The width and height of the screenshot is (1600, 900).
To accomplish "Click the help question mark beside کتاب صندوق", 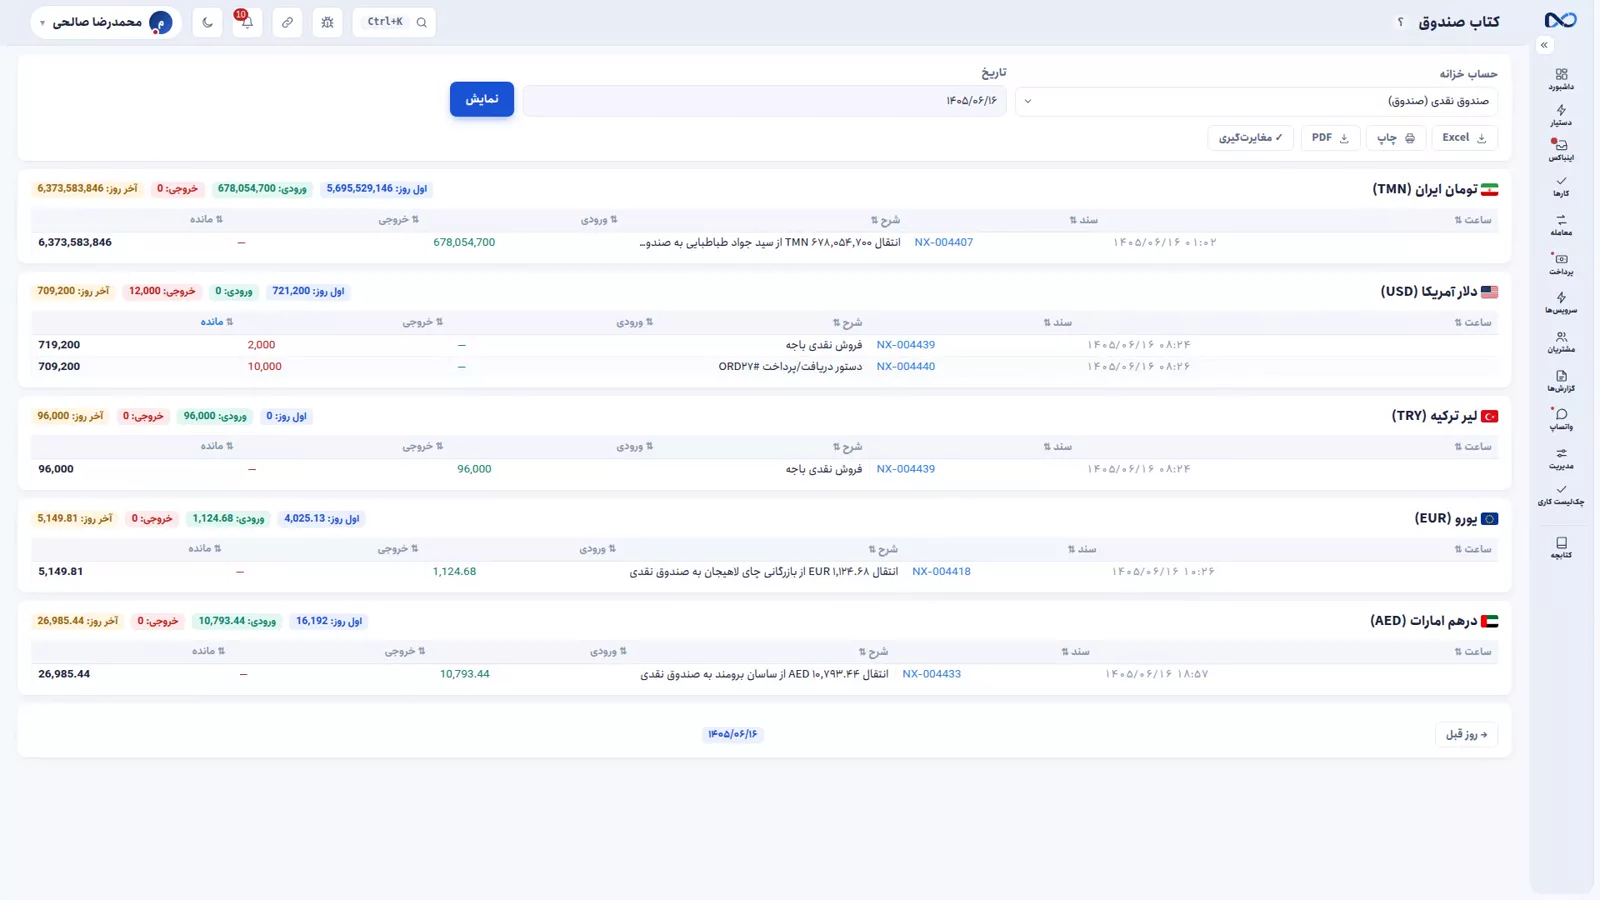I will [1400, 22].
